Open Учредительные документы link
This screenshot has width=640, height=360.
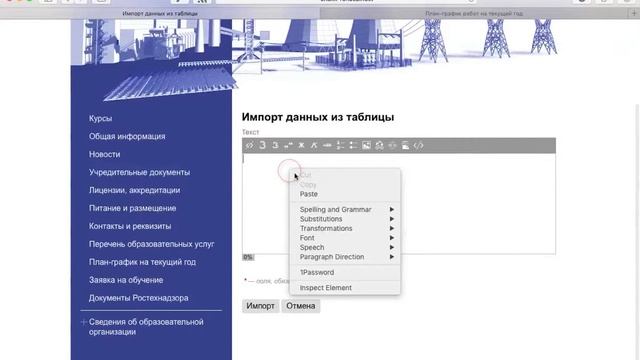pyautogui.click(x=139, y=172)
